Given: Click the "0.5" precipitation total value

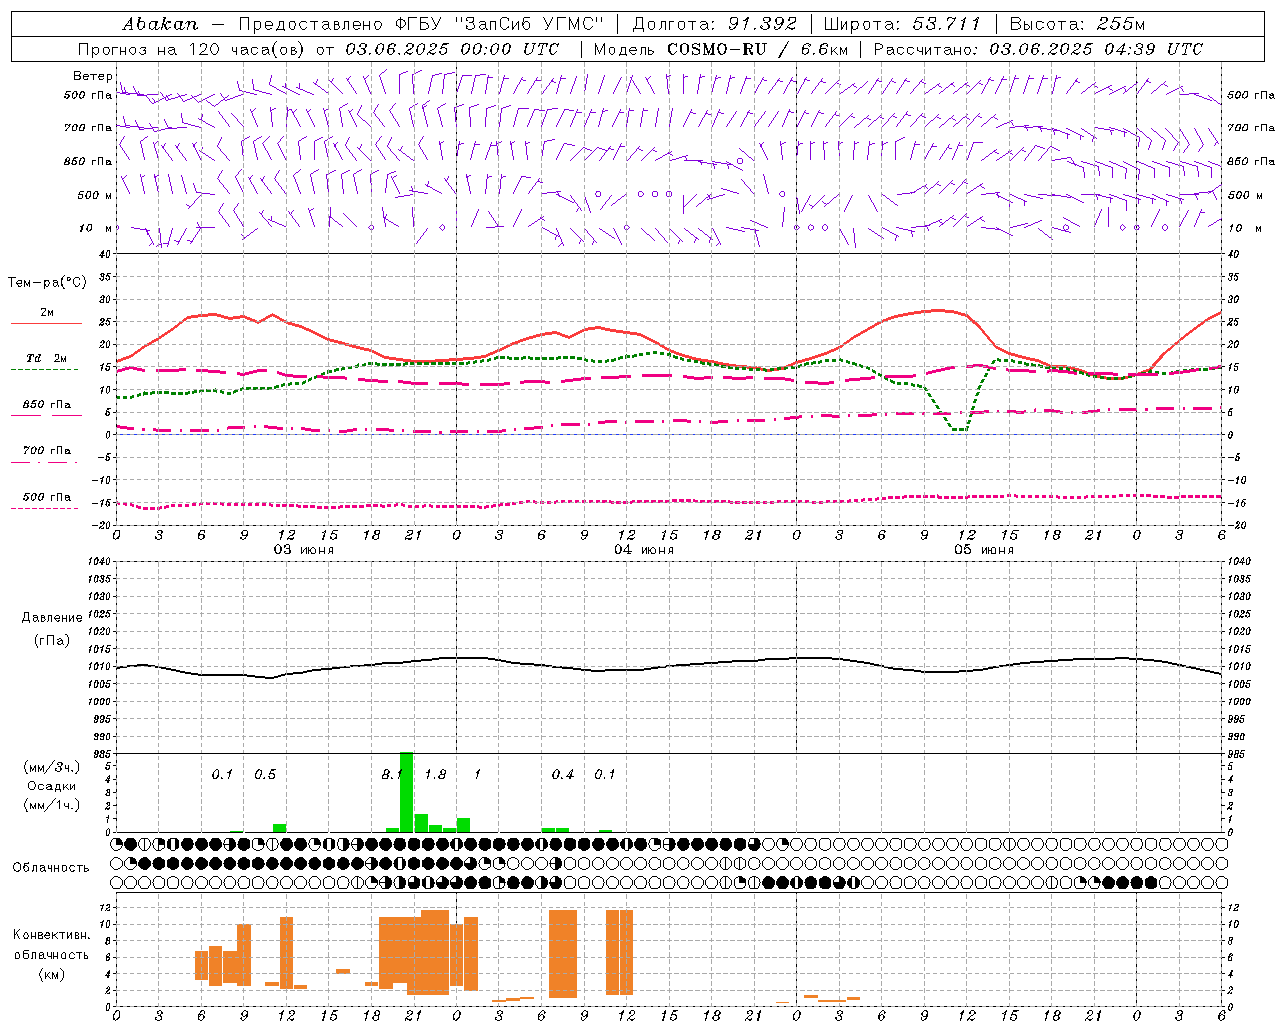Looking at the screenshot, I should tap(265, 774).
